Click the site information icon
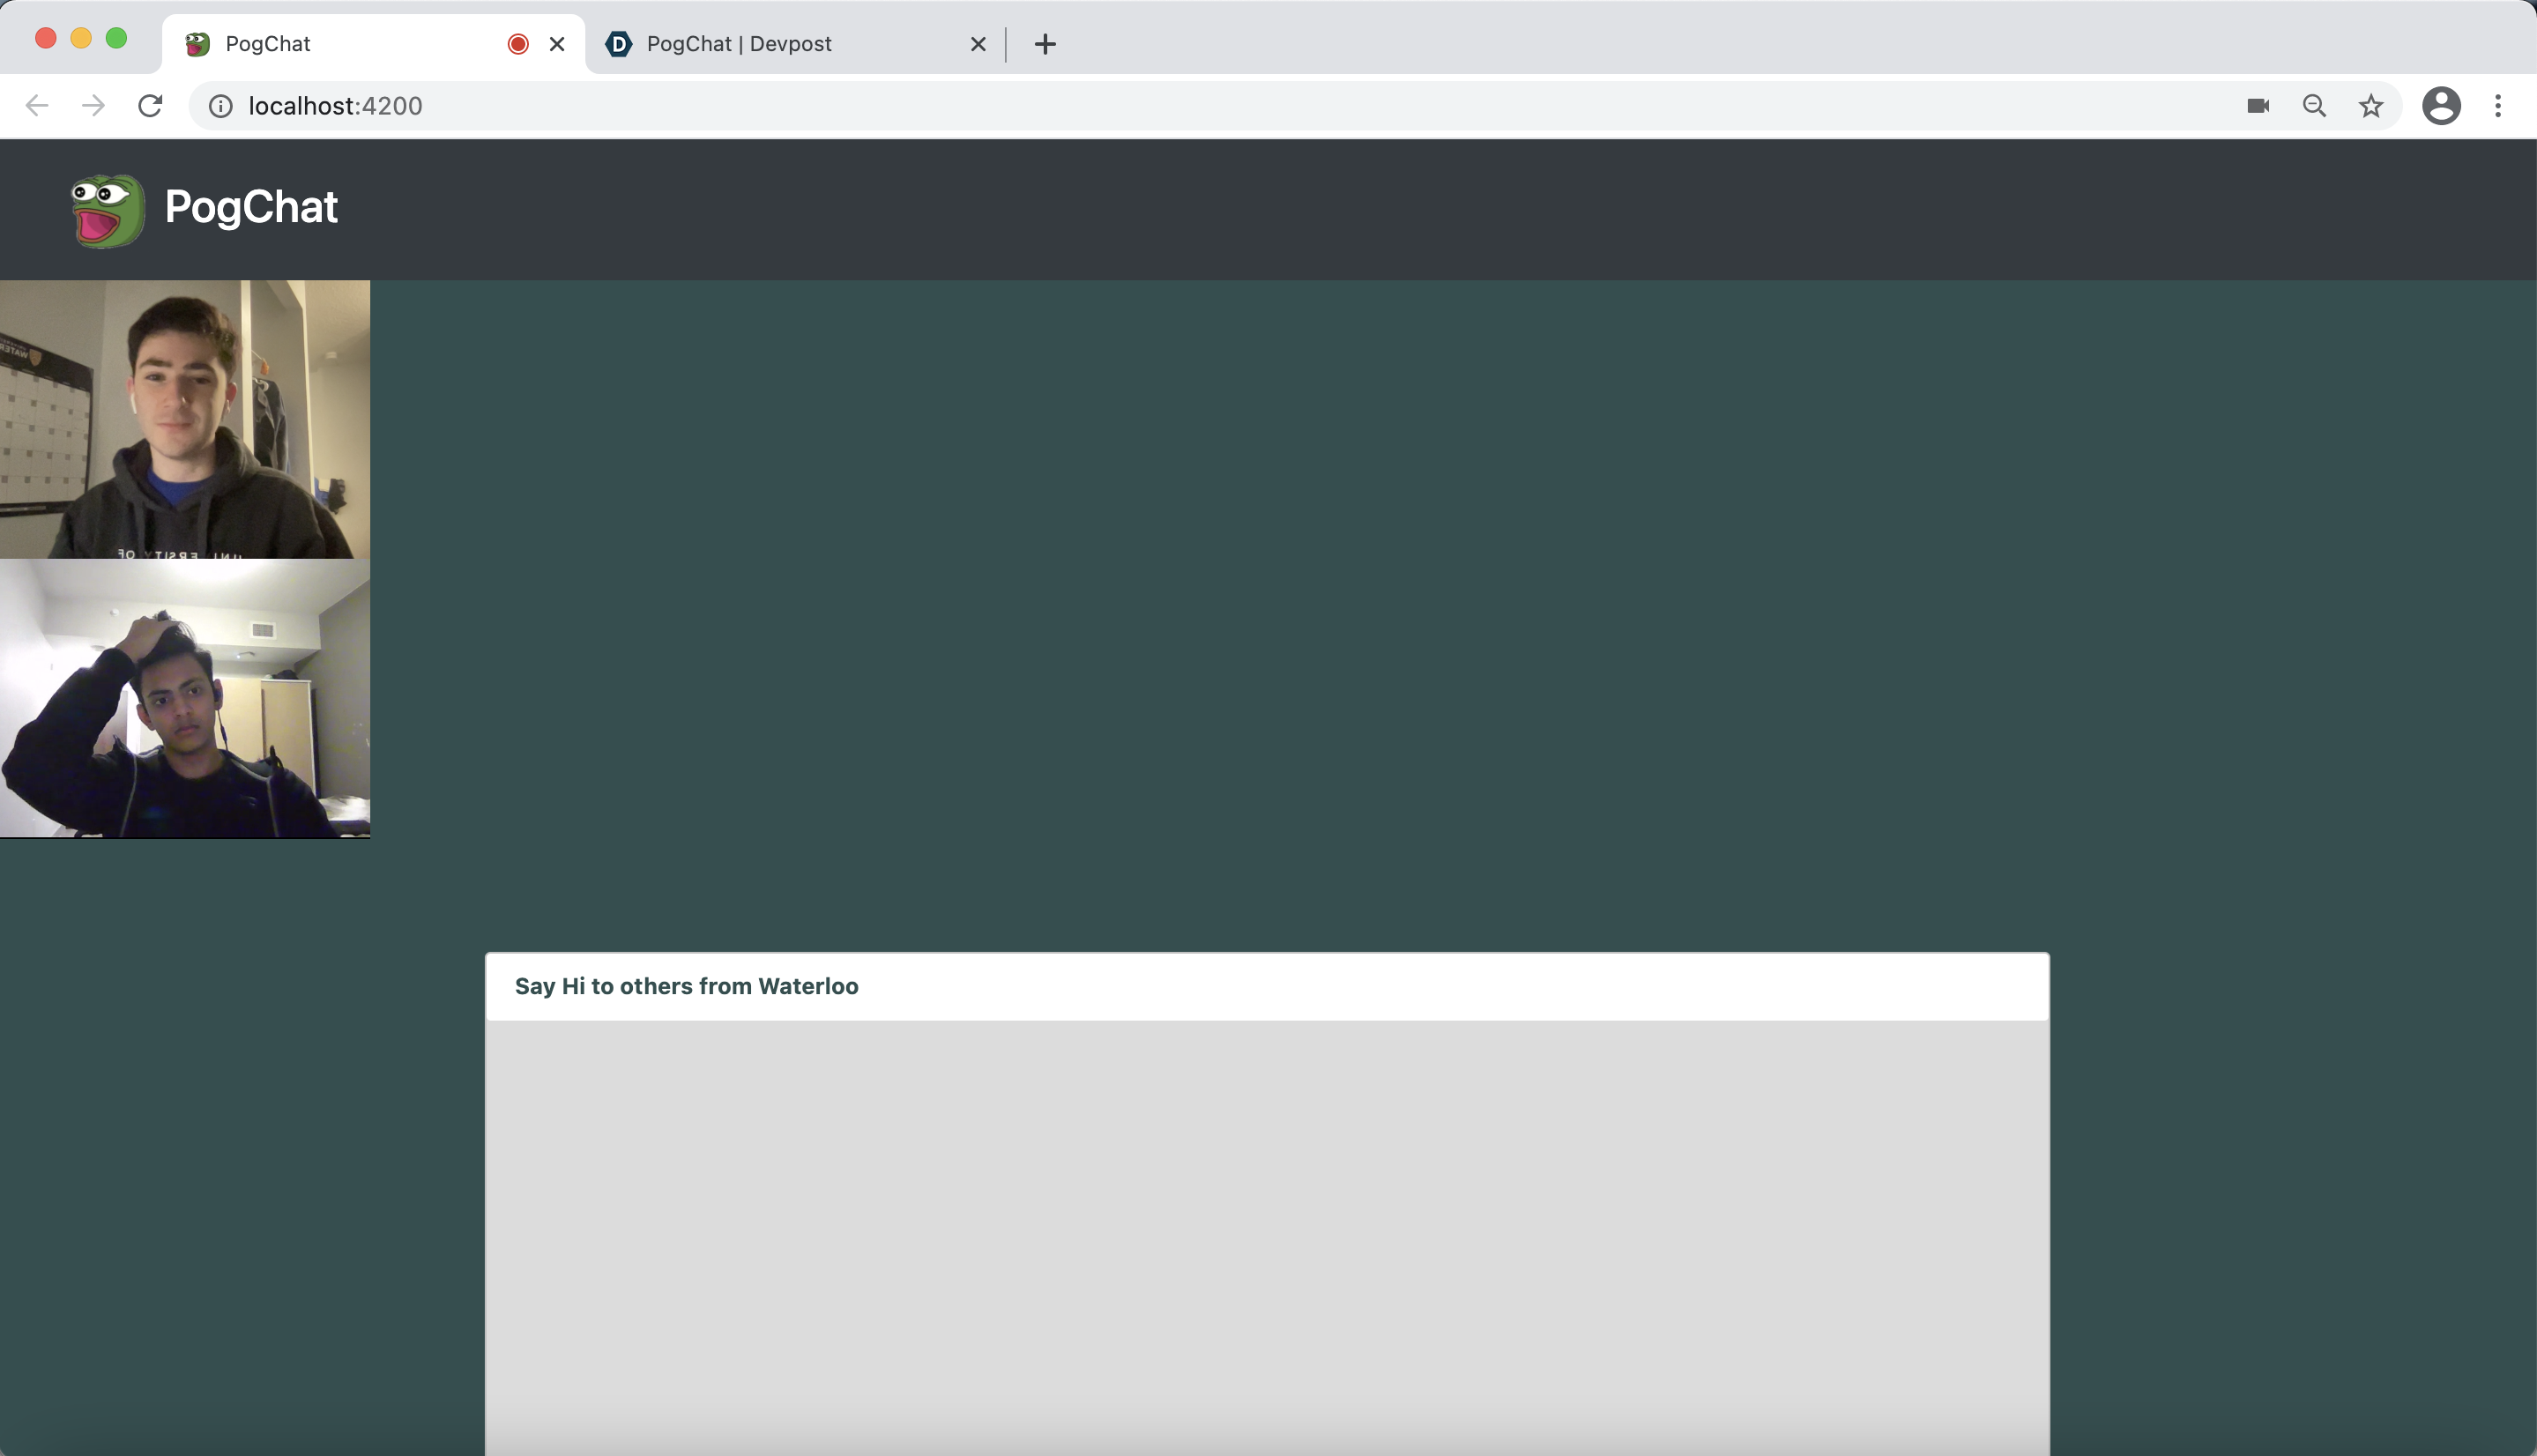Screen dimensions: 2537x1456 point(221,106)
